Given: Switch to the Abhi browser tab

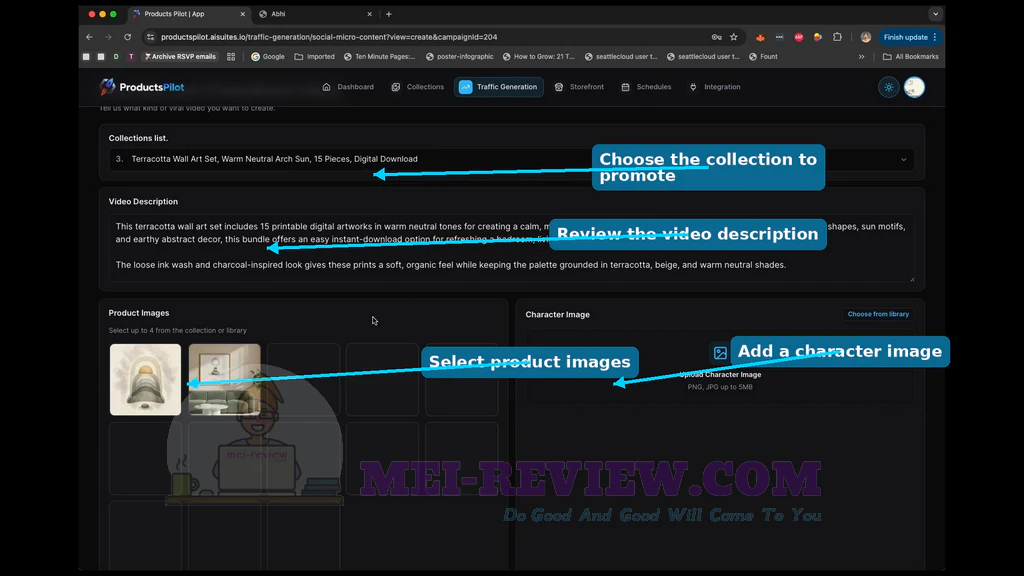Looking at the screenshot, I should click(313, 14).
